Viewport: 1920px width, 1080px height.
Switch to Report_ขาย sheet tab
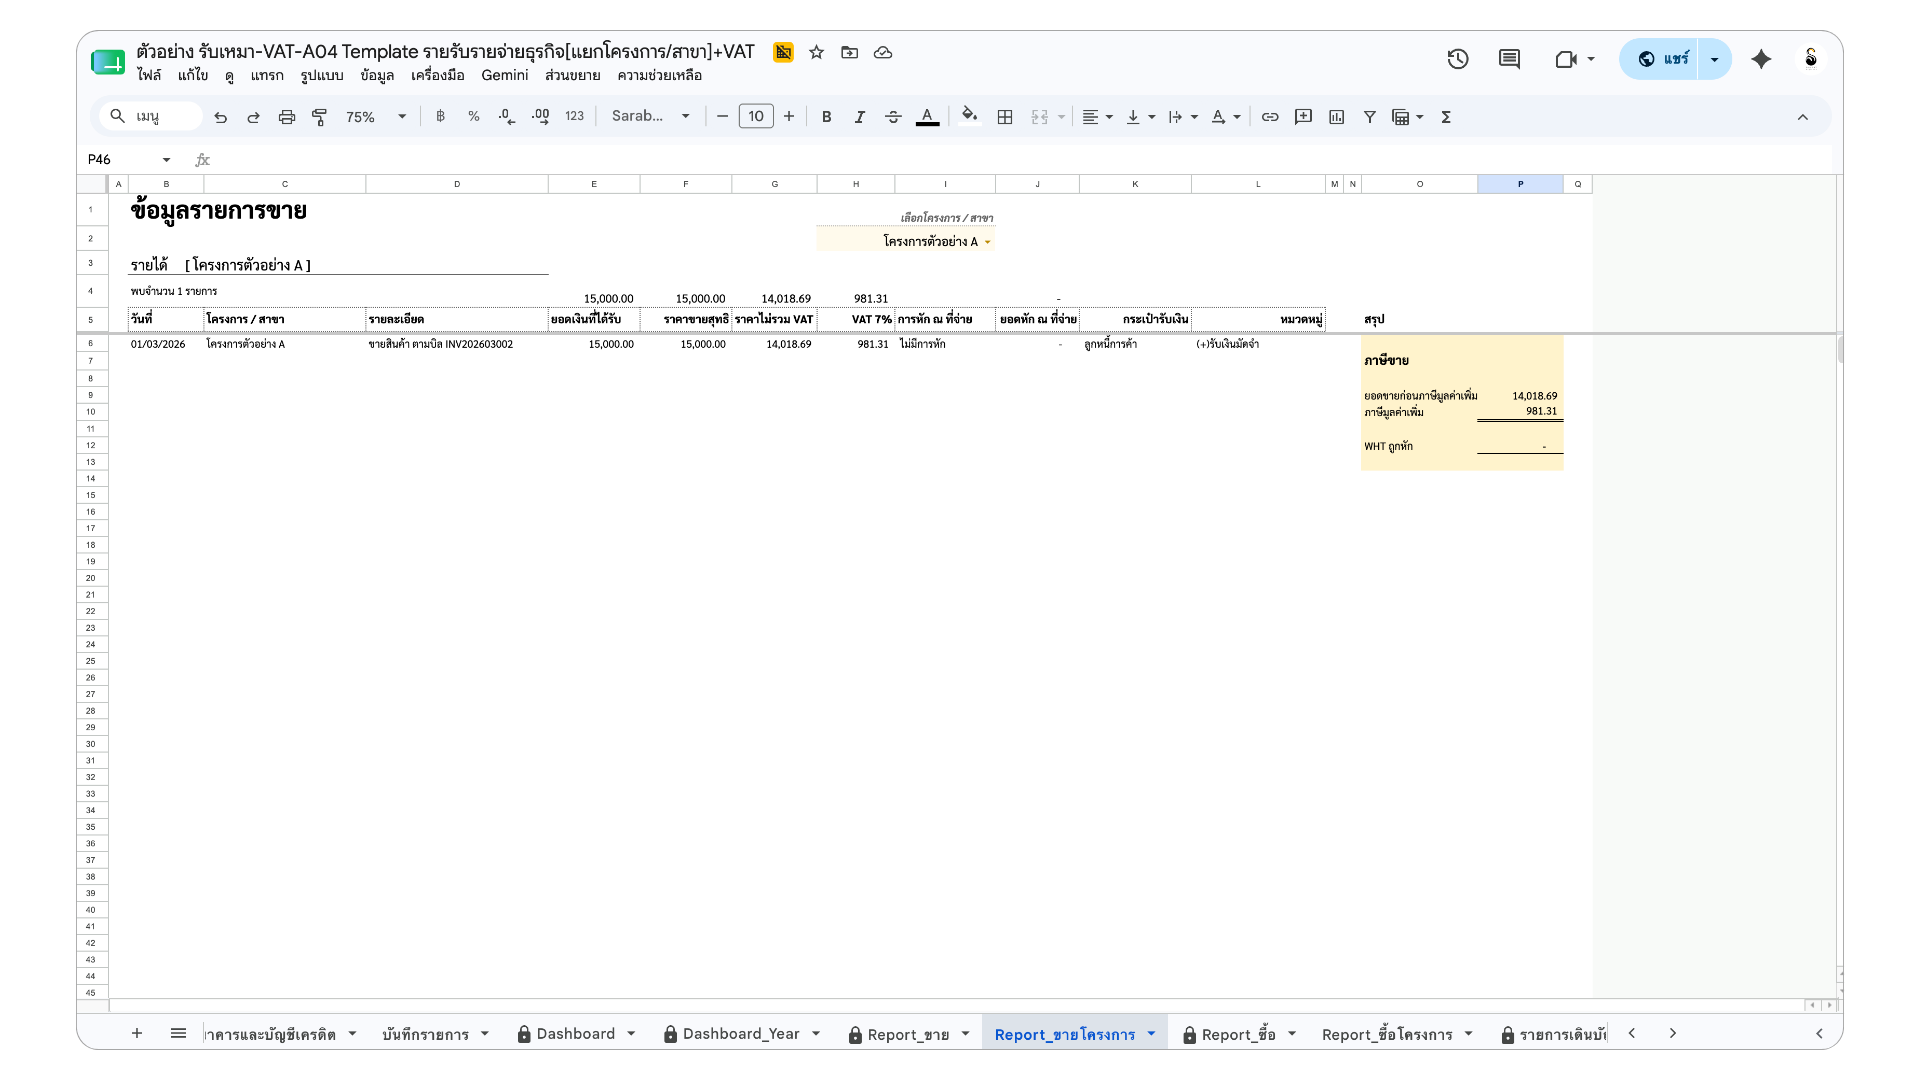coord(908,1034)
